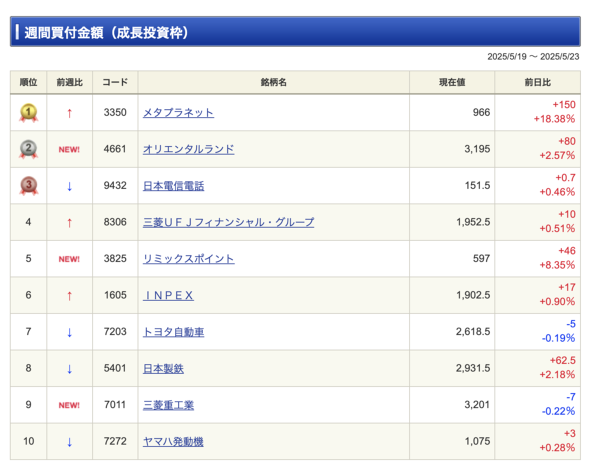The image size is (590, 464).
Task: Click current price 1,075
Action: click(x=477, y=441)
